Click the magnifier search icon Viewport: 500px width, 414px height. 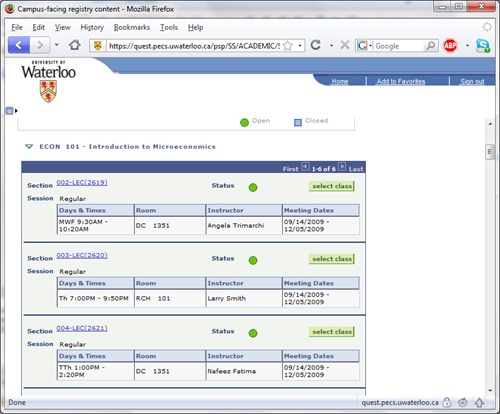(430, 45)
